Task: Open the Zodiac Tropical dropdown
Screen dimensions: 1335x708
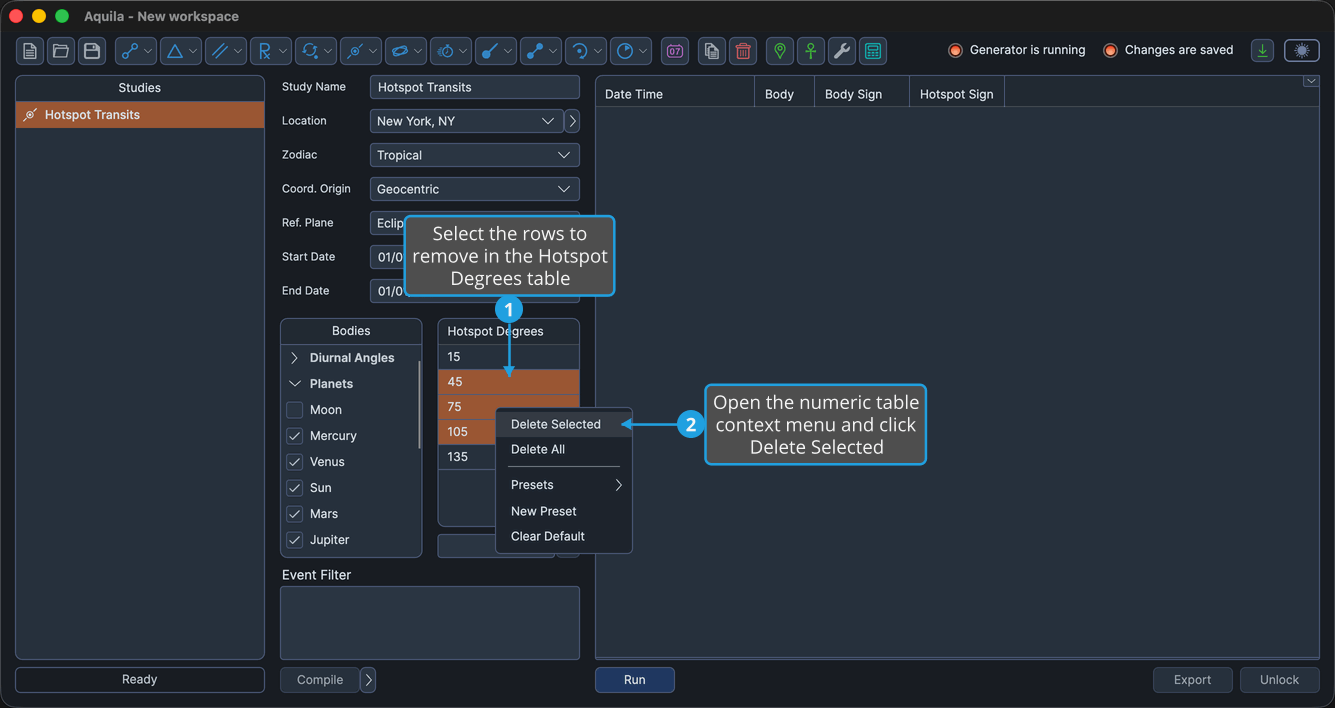Action: click(475, 155)
